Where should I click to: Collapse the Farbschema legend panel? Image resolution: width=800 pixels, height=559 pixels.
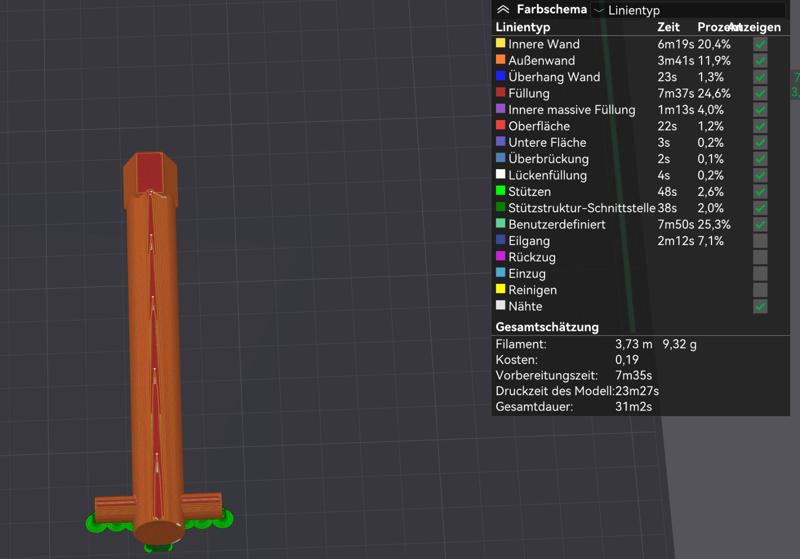503,9
